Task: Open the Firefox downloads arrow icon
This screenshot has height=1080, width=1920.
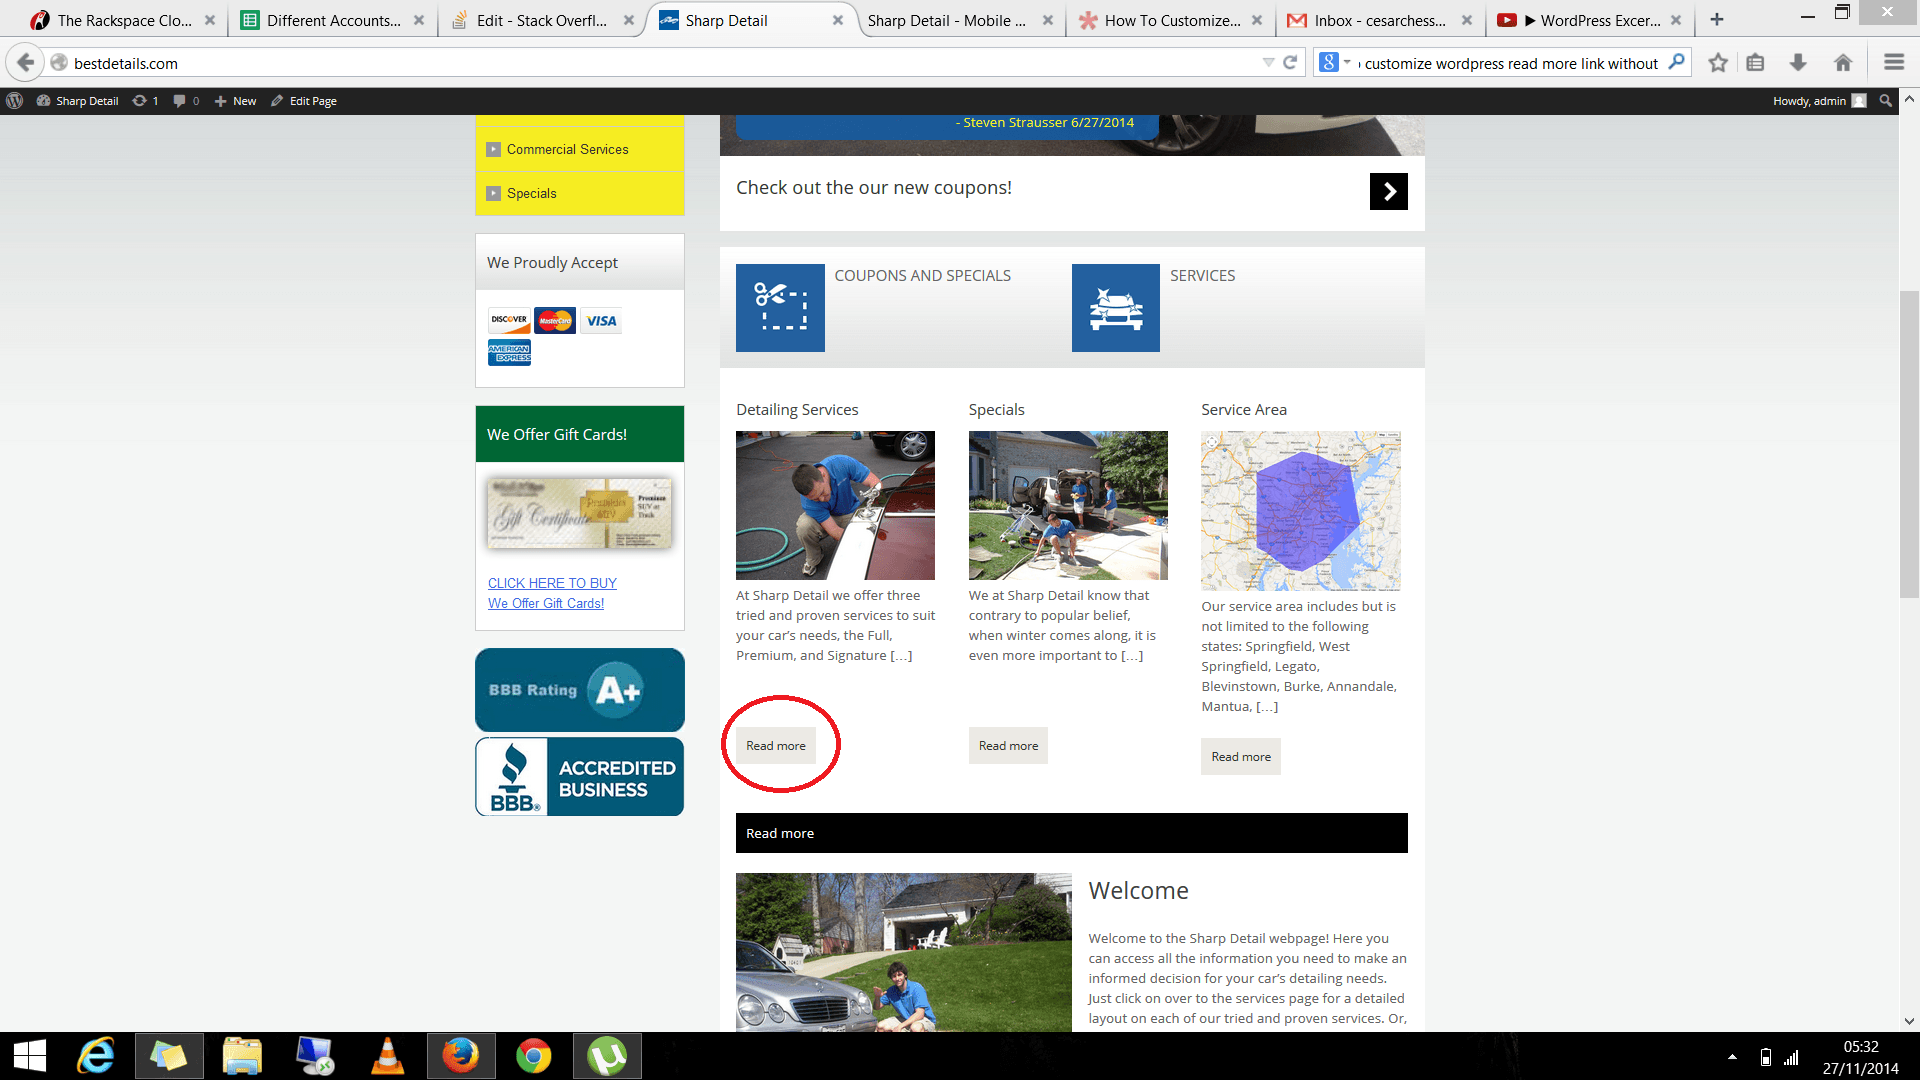Action: click(x=1798, y=63)
